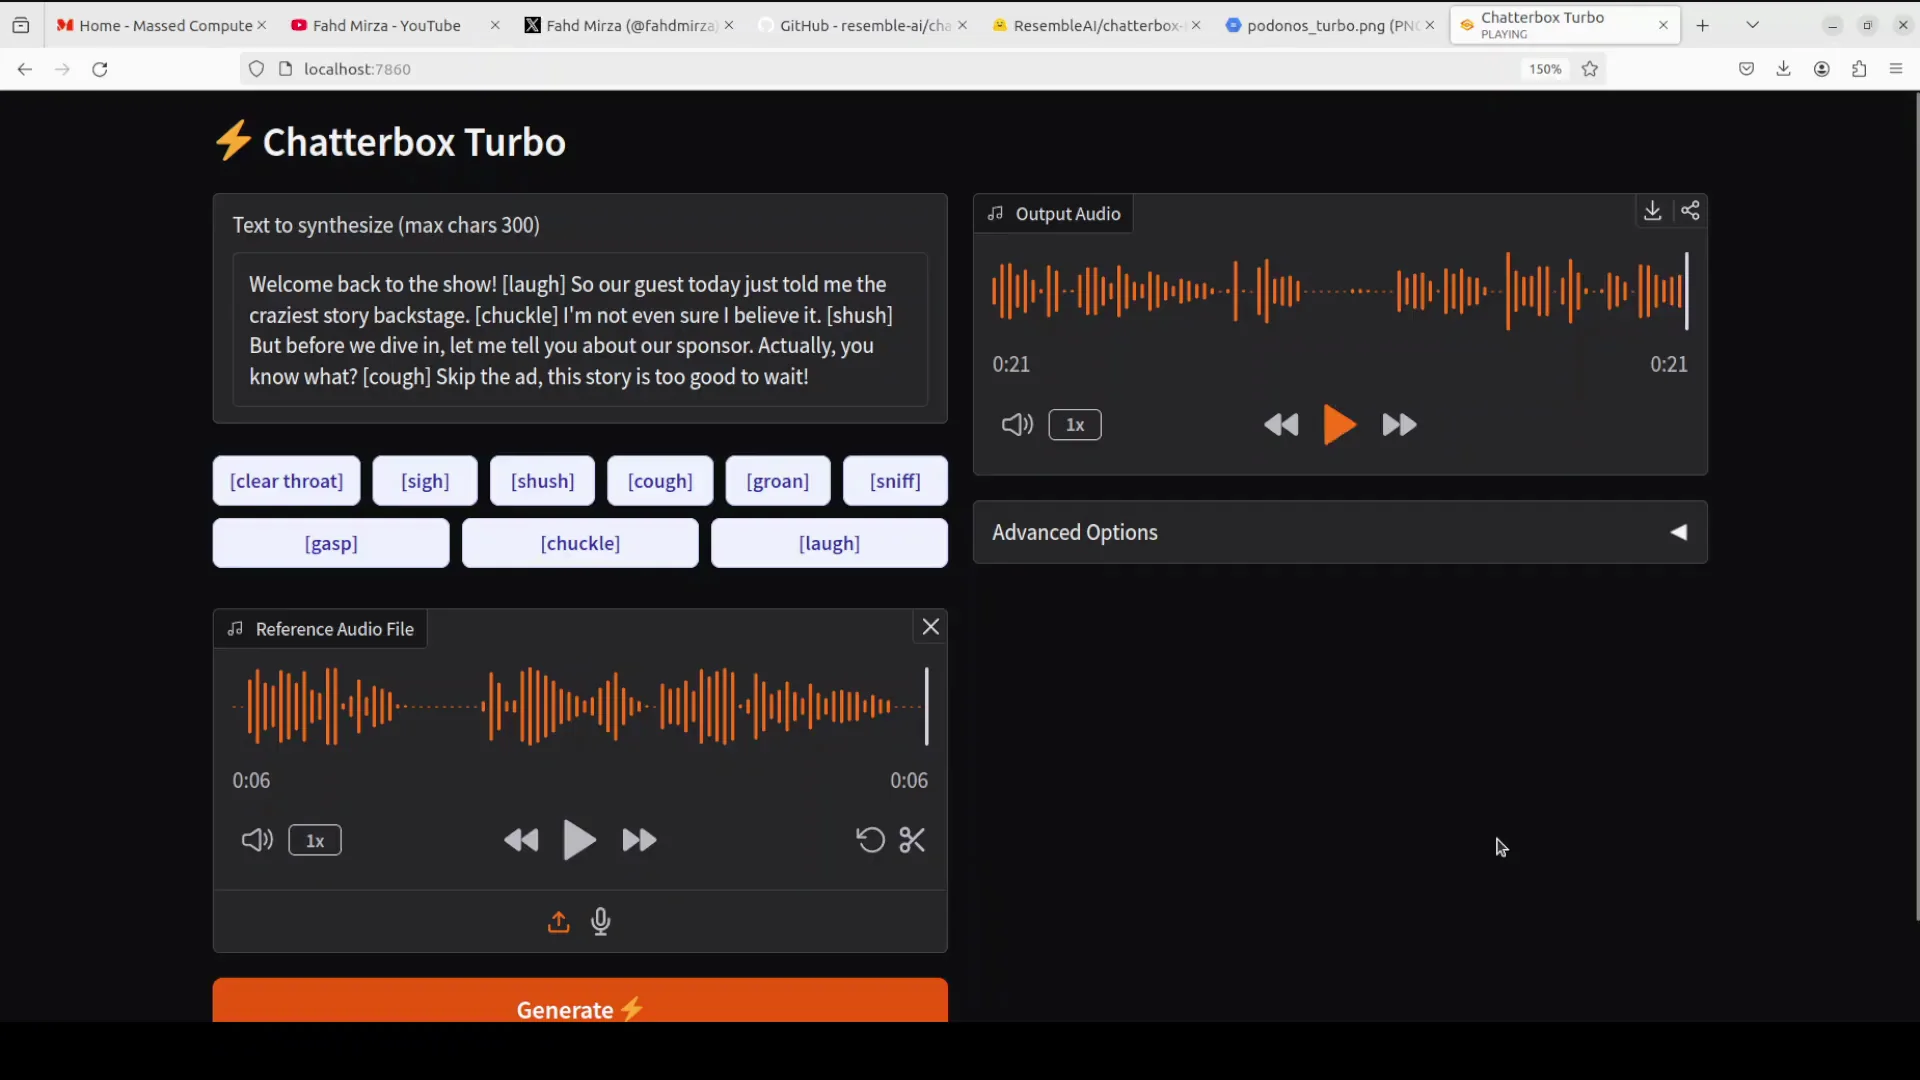Restart reference audio with the loop icon
1920x1080 pixels.
pyautogui.click(x=869, y=840)
